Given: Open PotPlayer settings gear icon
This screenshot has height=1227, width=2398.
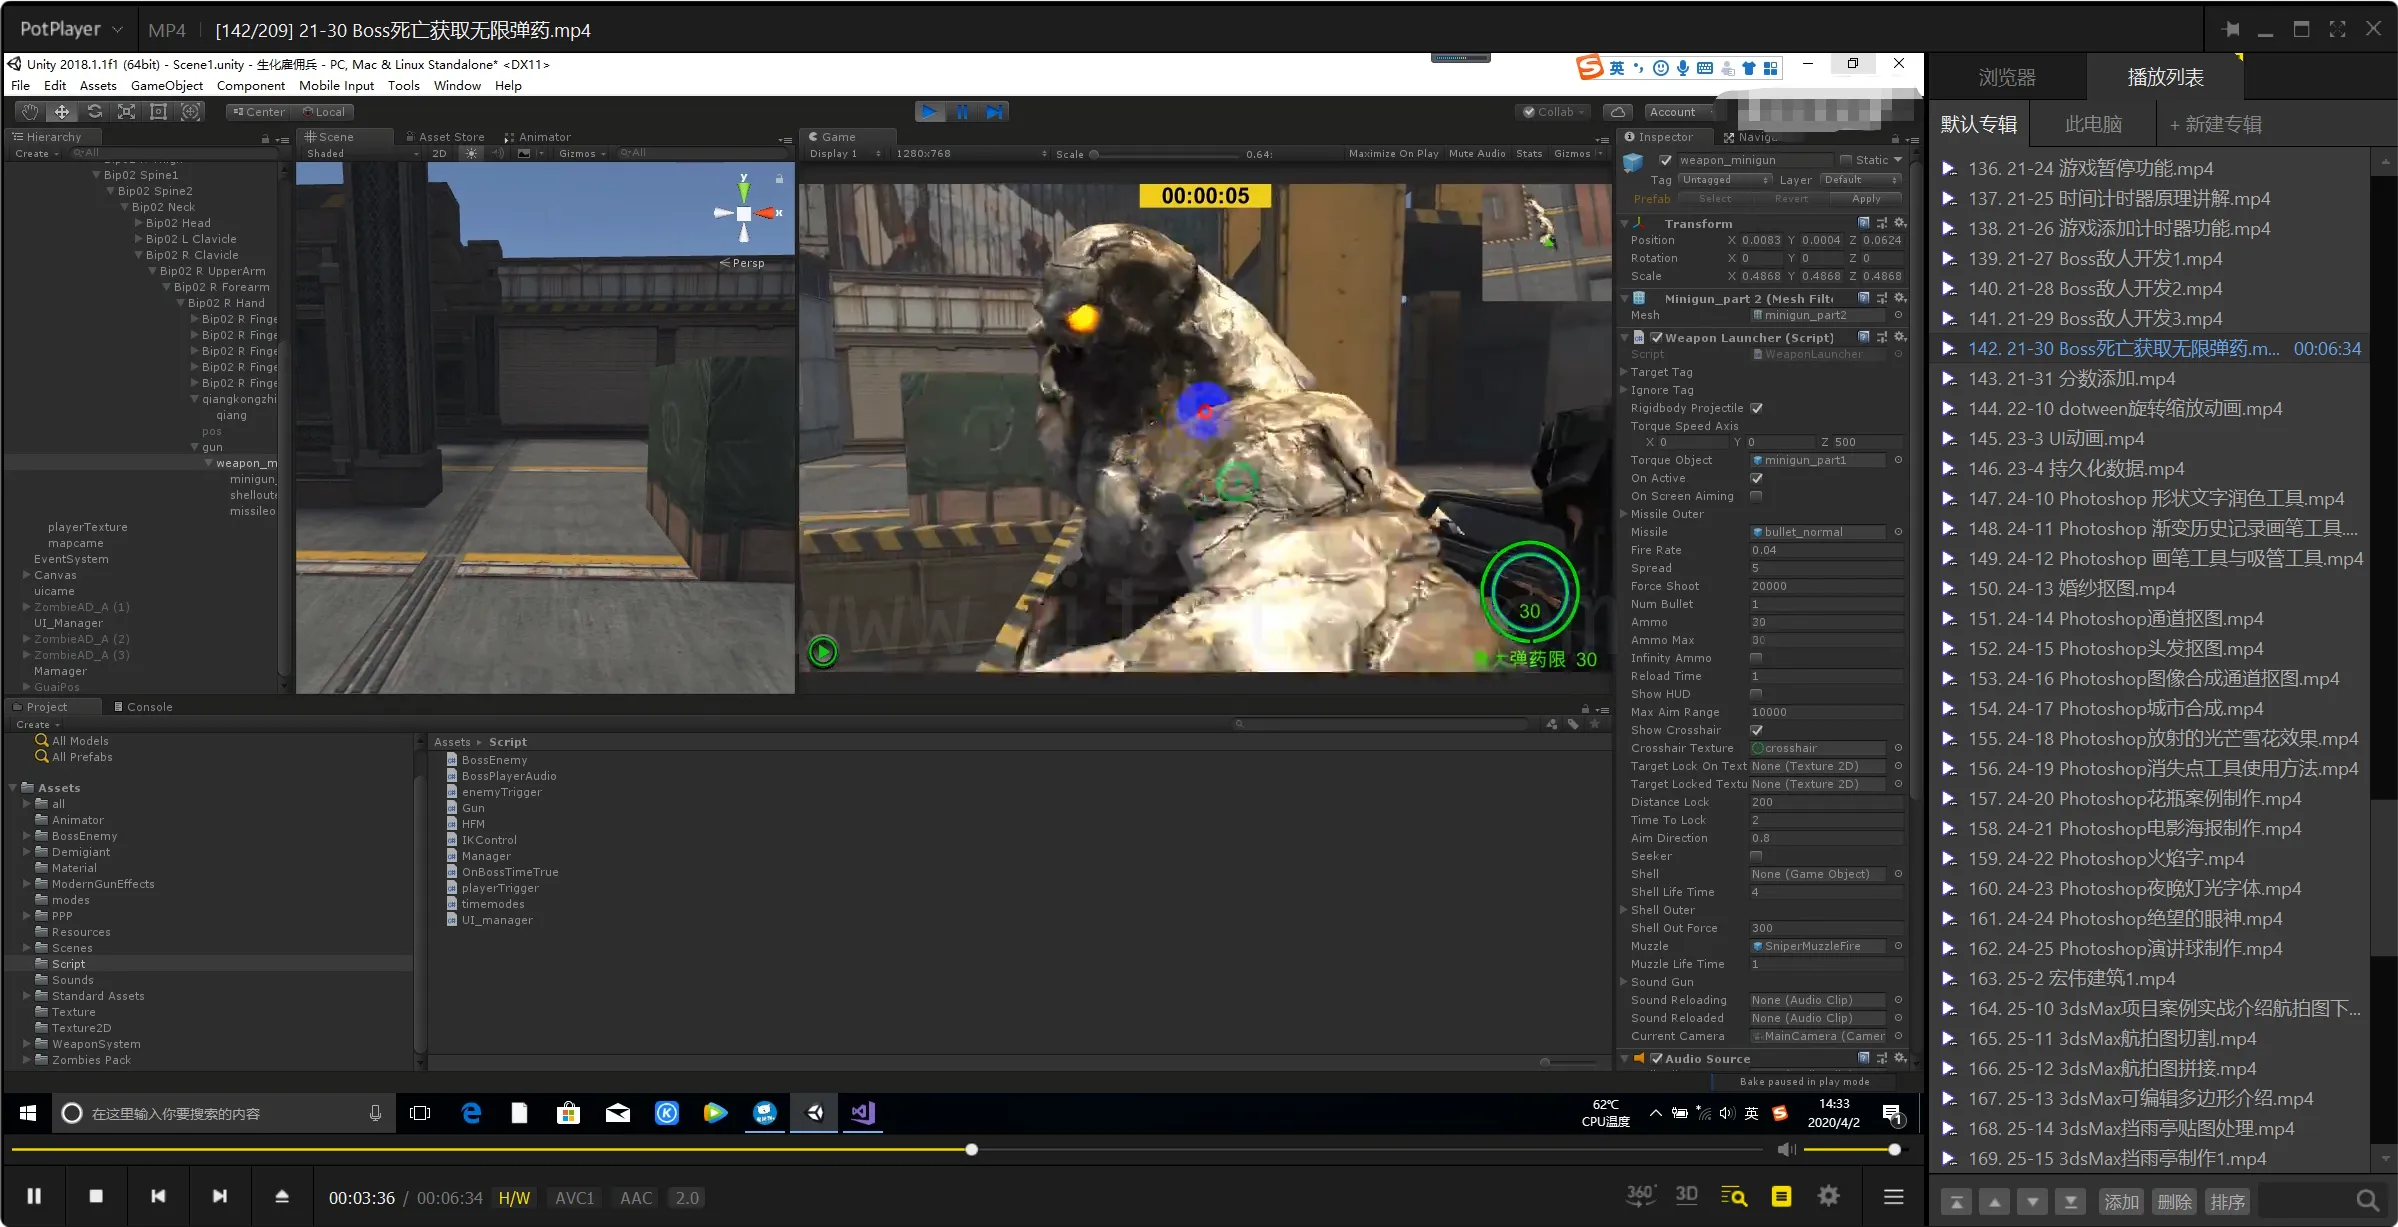Looking at the screenshot, I should pyautogui.click(x=1829, y=1196).
